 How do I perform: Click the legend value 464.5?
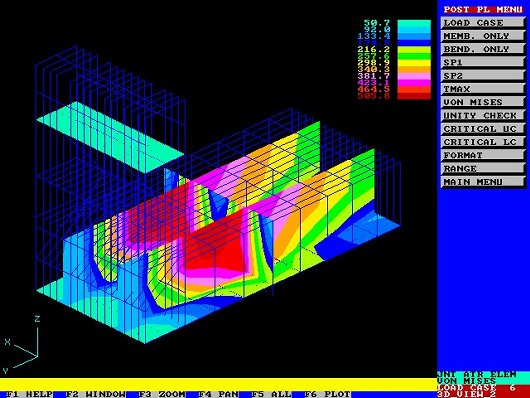374,89
